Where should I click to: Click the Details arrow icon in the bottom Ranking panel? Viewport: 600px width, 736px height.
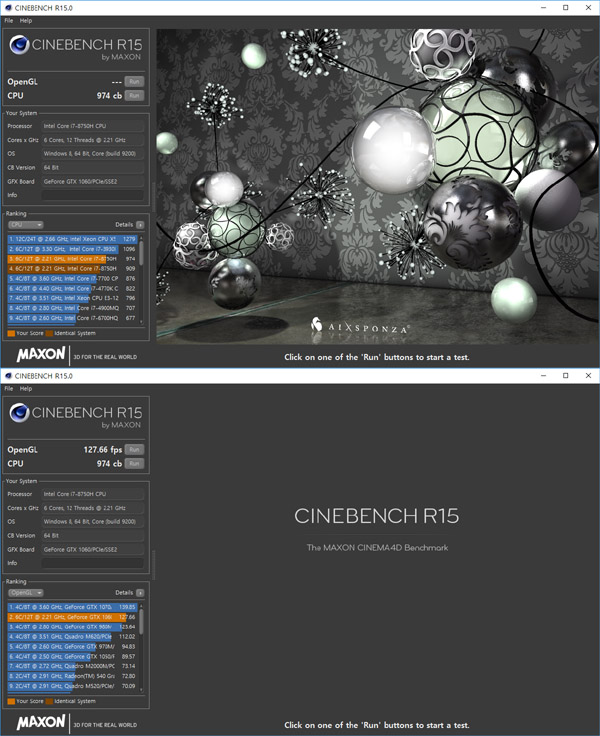[x=140, y=593]
